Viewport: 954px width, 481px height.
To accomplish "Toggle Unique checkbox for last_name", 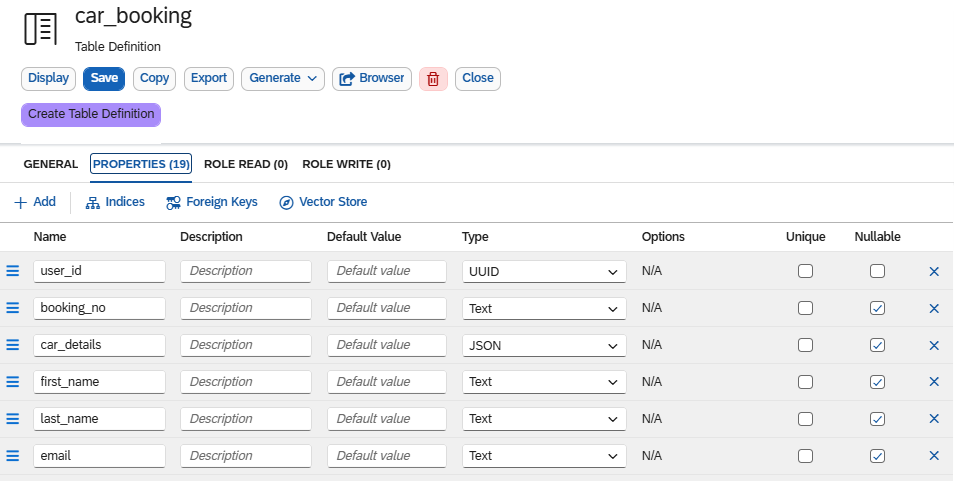I will coord(806,419).
